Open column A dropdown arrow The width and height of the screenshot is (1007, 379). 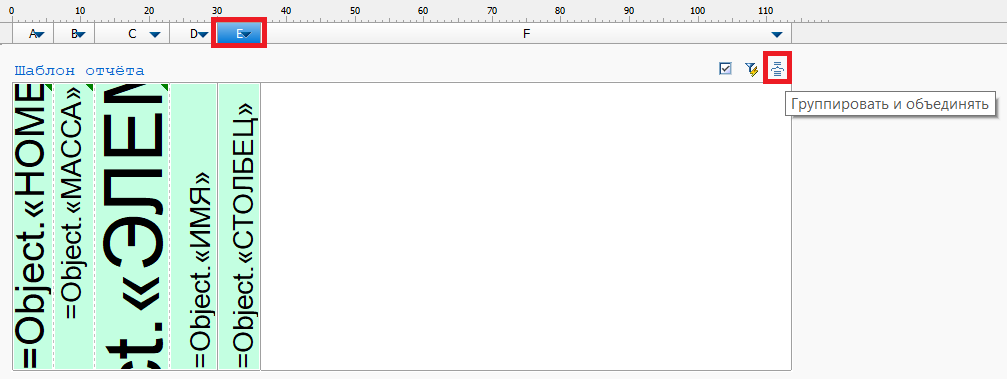(39, 35)
